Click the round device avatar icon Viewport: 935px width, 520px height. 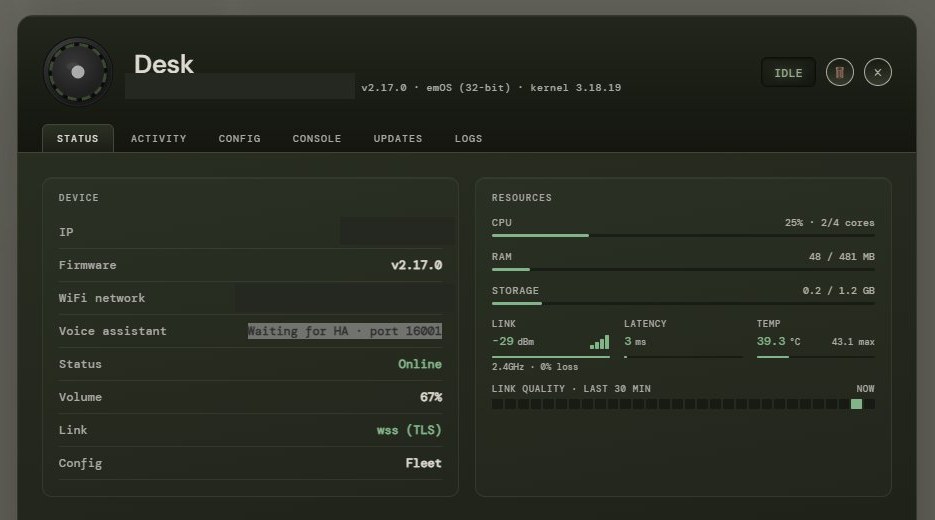point(78,72)
